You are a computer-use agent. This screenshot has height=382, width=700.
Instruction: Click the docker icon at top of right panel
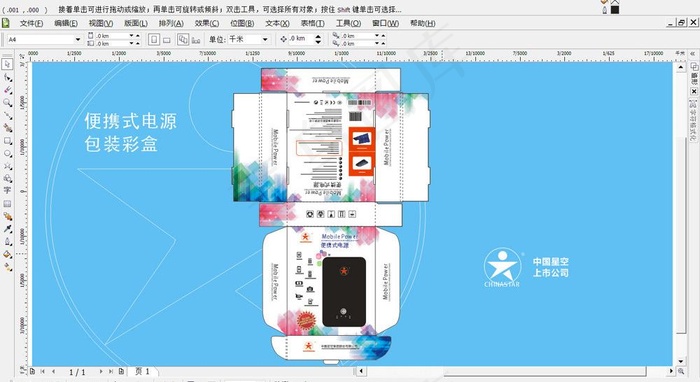click(x=694, y=66)
